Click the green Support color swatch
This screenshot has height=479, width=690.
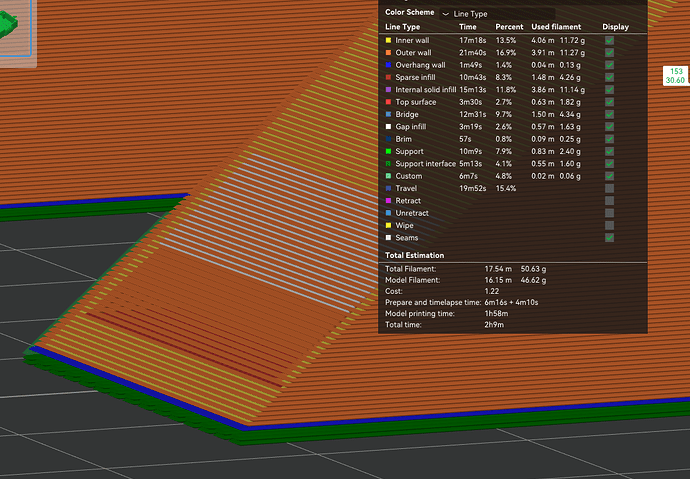(x=388, y=151)
